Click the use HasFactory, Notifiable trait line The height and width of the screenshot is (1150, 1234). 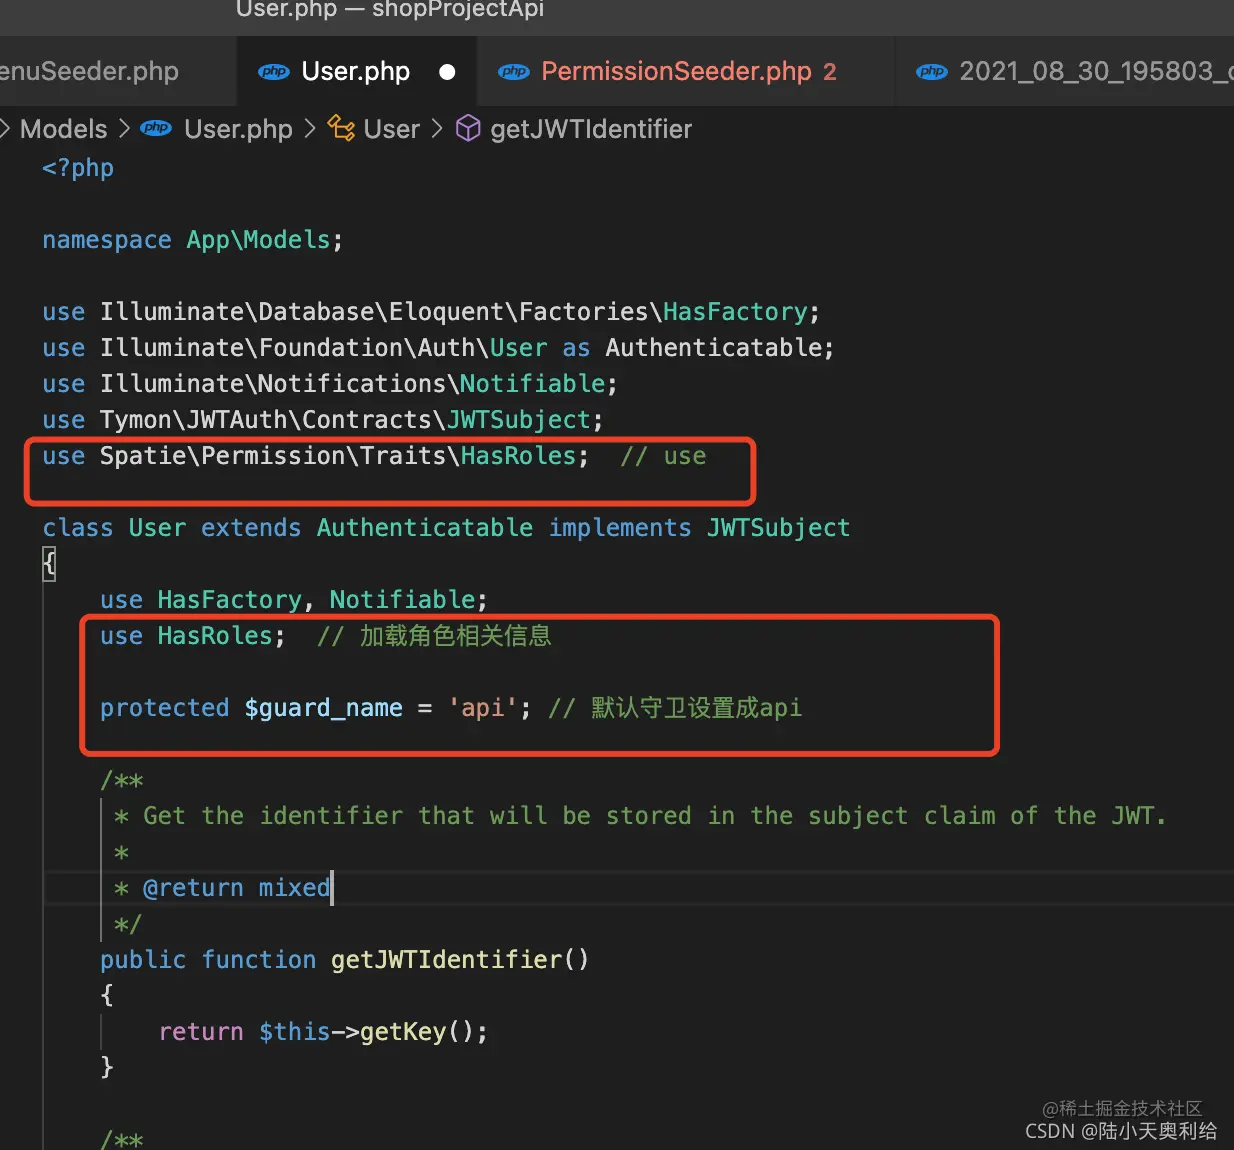pos(294,600)
